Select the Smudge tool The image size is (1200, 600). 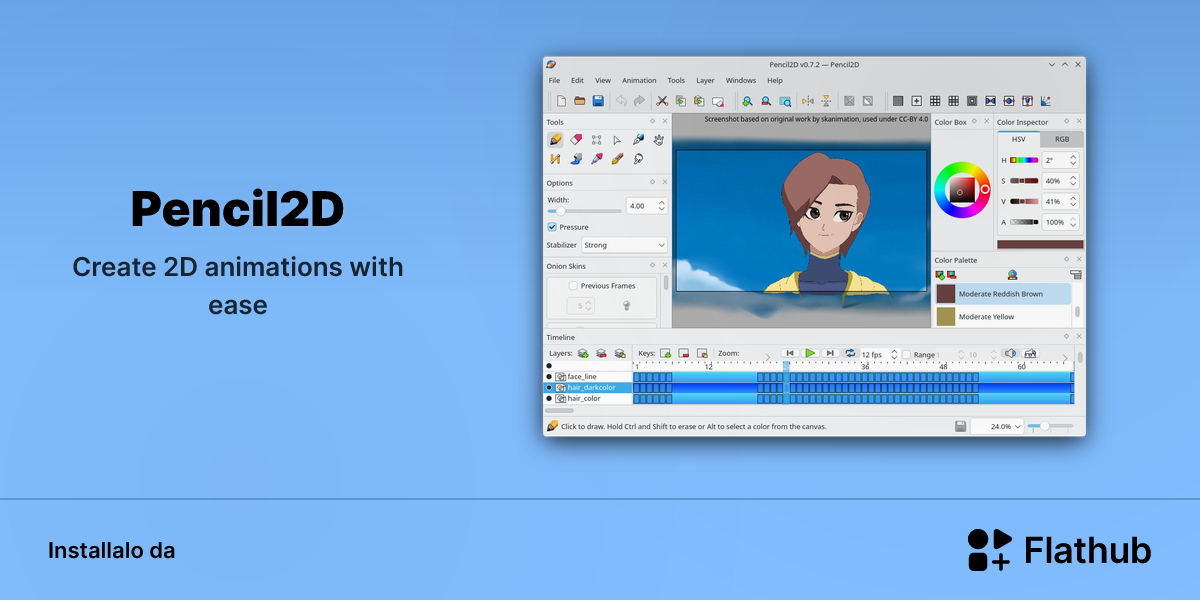(638, 159)
